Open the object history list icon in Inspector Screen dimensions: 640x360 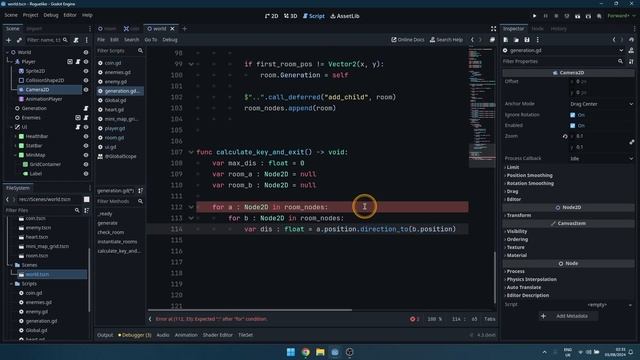click(631, 40)
